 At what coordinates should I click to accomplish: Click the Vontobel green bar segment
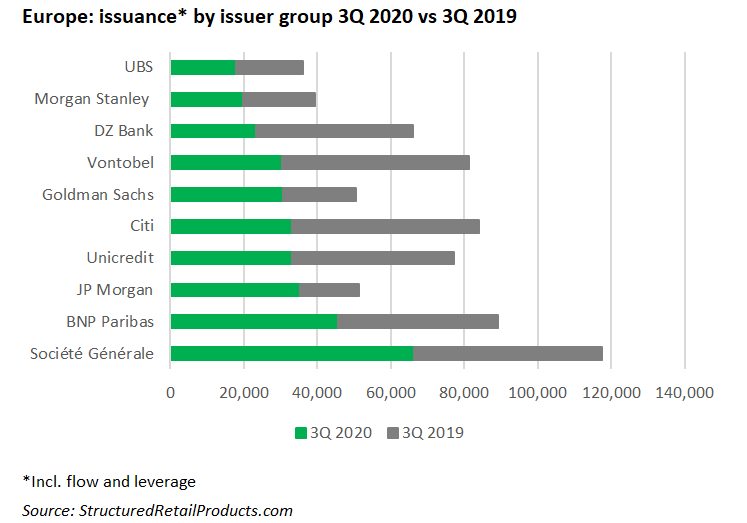point(226,162)
